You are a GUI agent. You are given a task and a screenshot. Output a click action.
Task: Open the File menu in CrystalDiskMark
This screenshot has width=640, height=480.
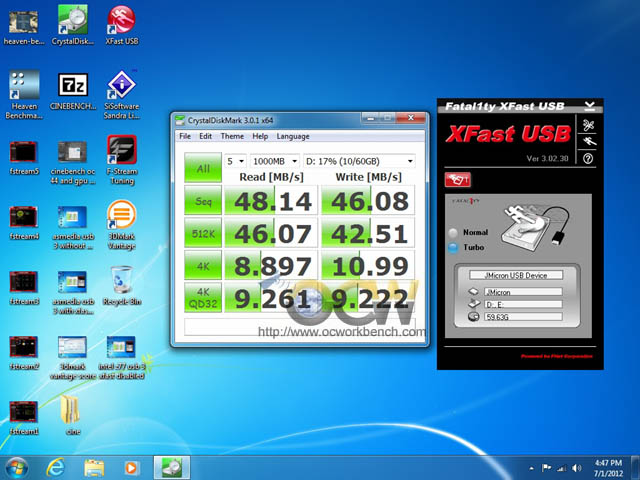tap(185, 136)
